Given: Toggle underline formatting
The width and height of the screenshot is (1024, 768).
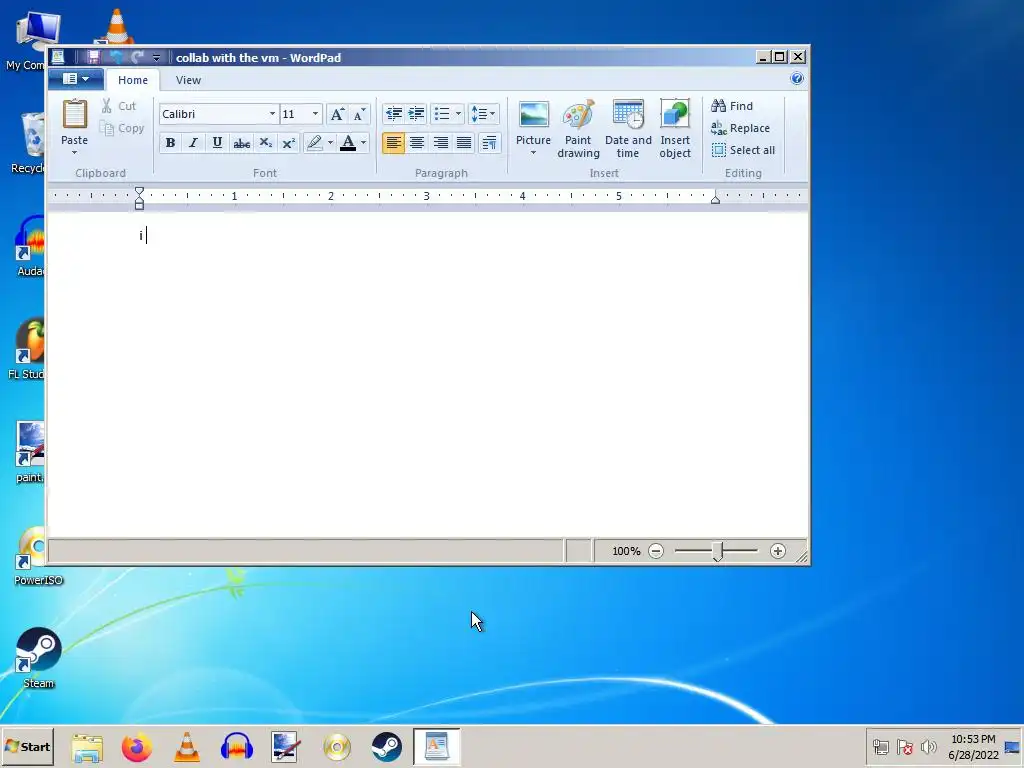Looking at the screenshot, I should [217, 142].
